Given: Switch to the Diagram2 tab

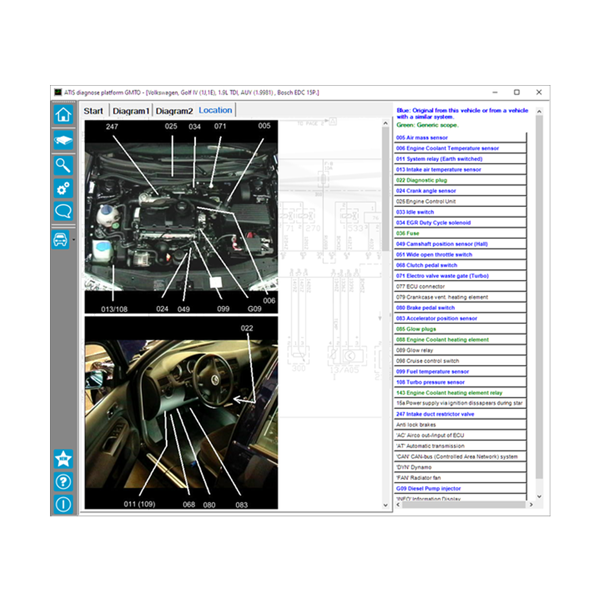Looking at the screenshot, I should click(x=174, y=111).
